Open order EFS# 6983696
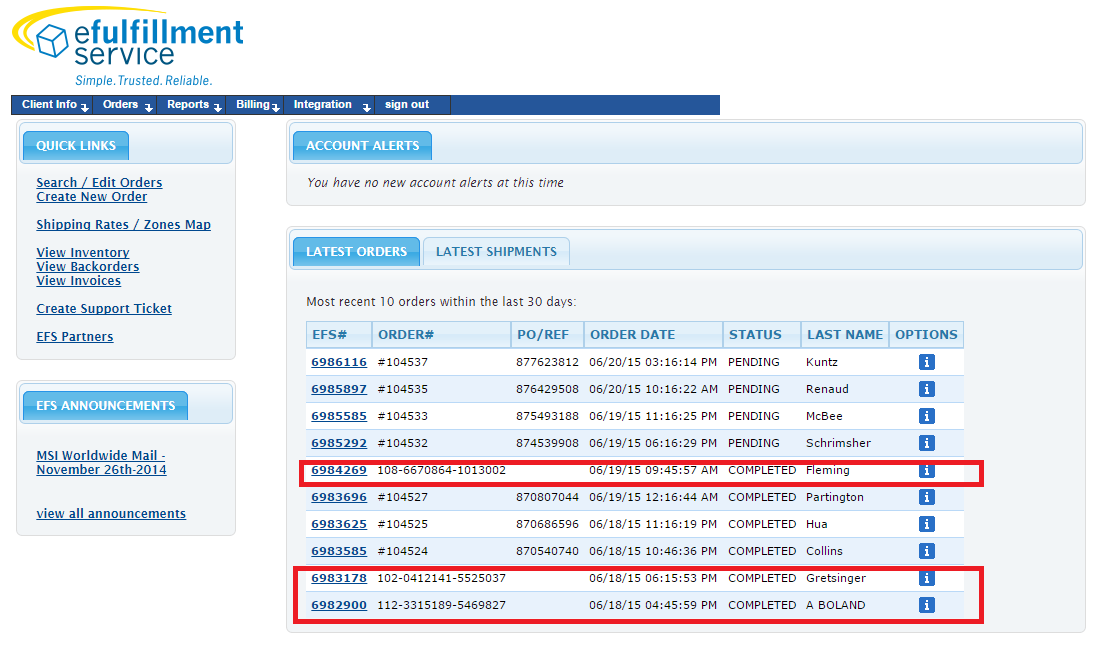 click(339, 497)
